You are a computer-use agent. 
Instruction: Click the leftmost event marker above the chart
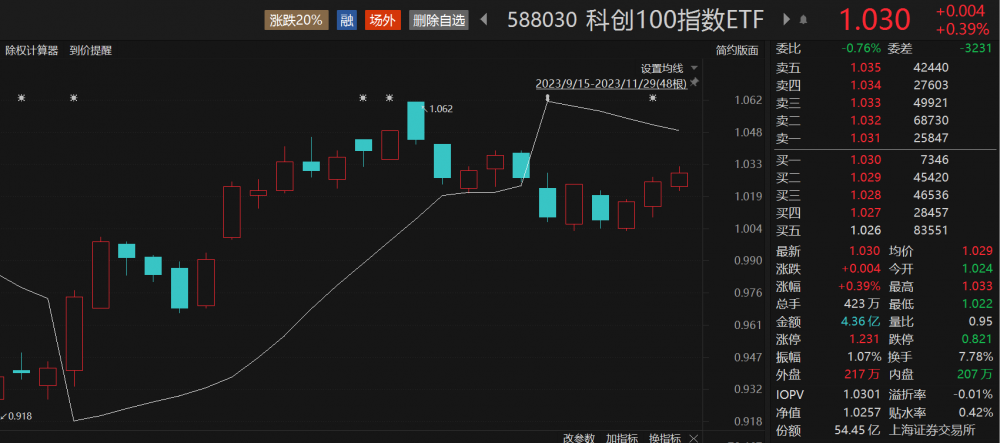tap(21, 98)
